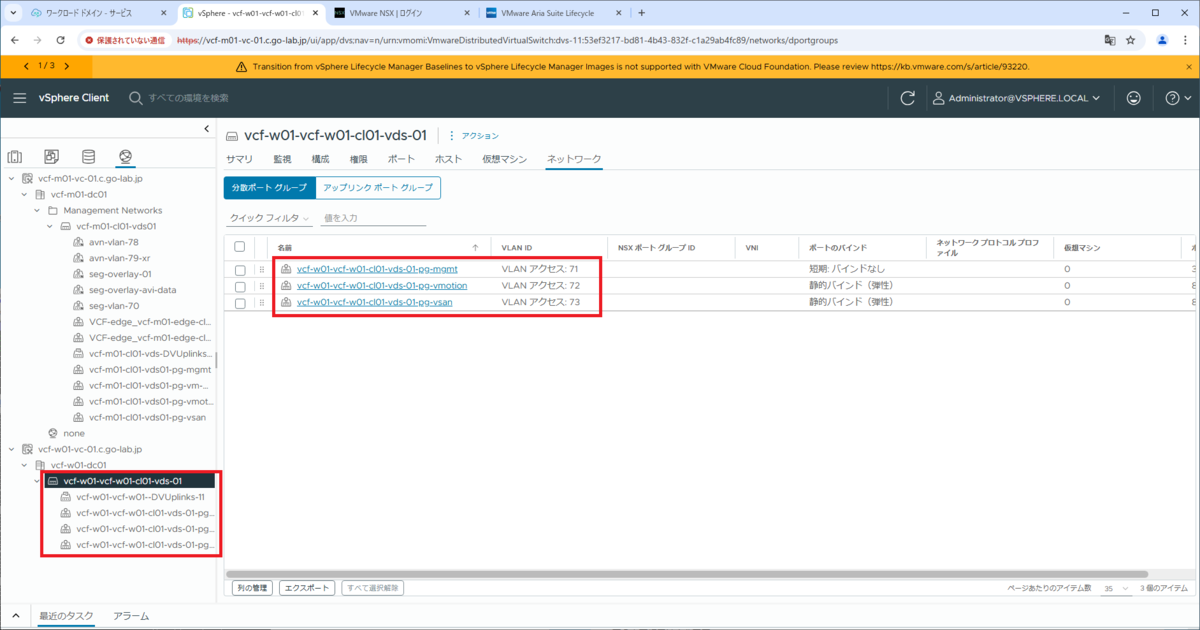Click the browser reload button
The height and width of the screenshot is (630, 1200).
point(61,40)
